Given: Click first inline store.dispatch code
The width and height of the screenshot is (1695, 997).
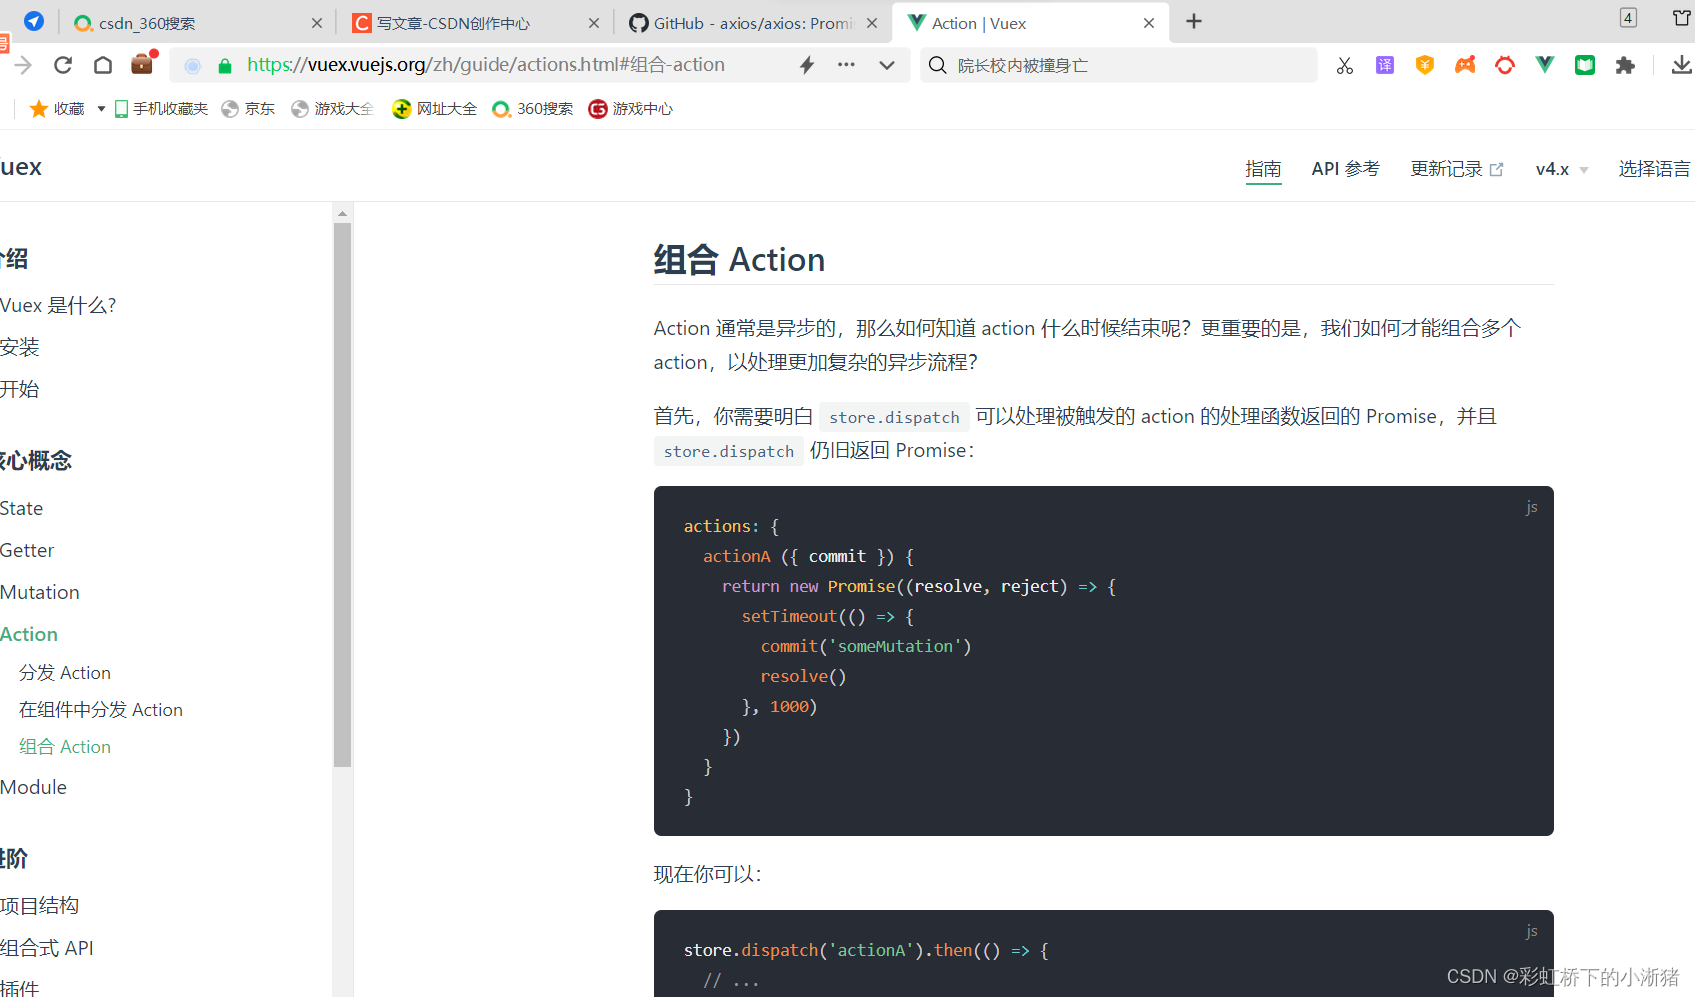Looking at the screenshot, I should click(x=894, y=417).
